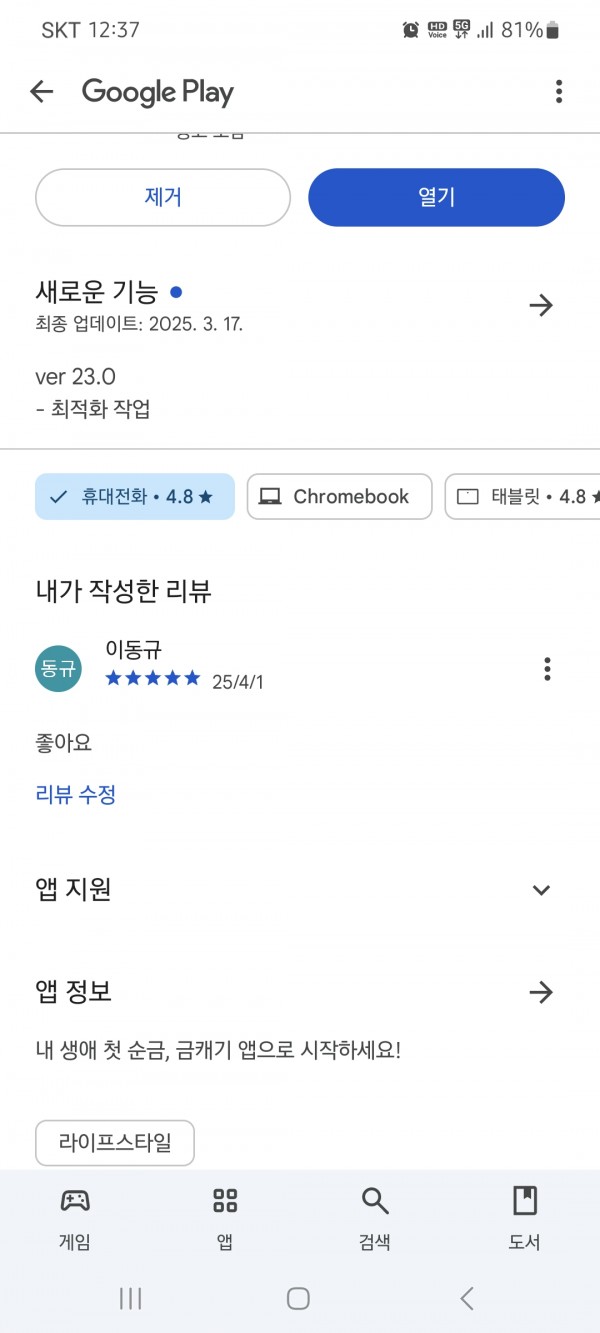Open 앱 정보 details arrow

541,992
